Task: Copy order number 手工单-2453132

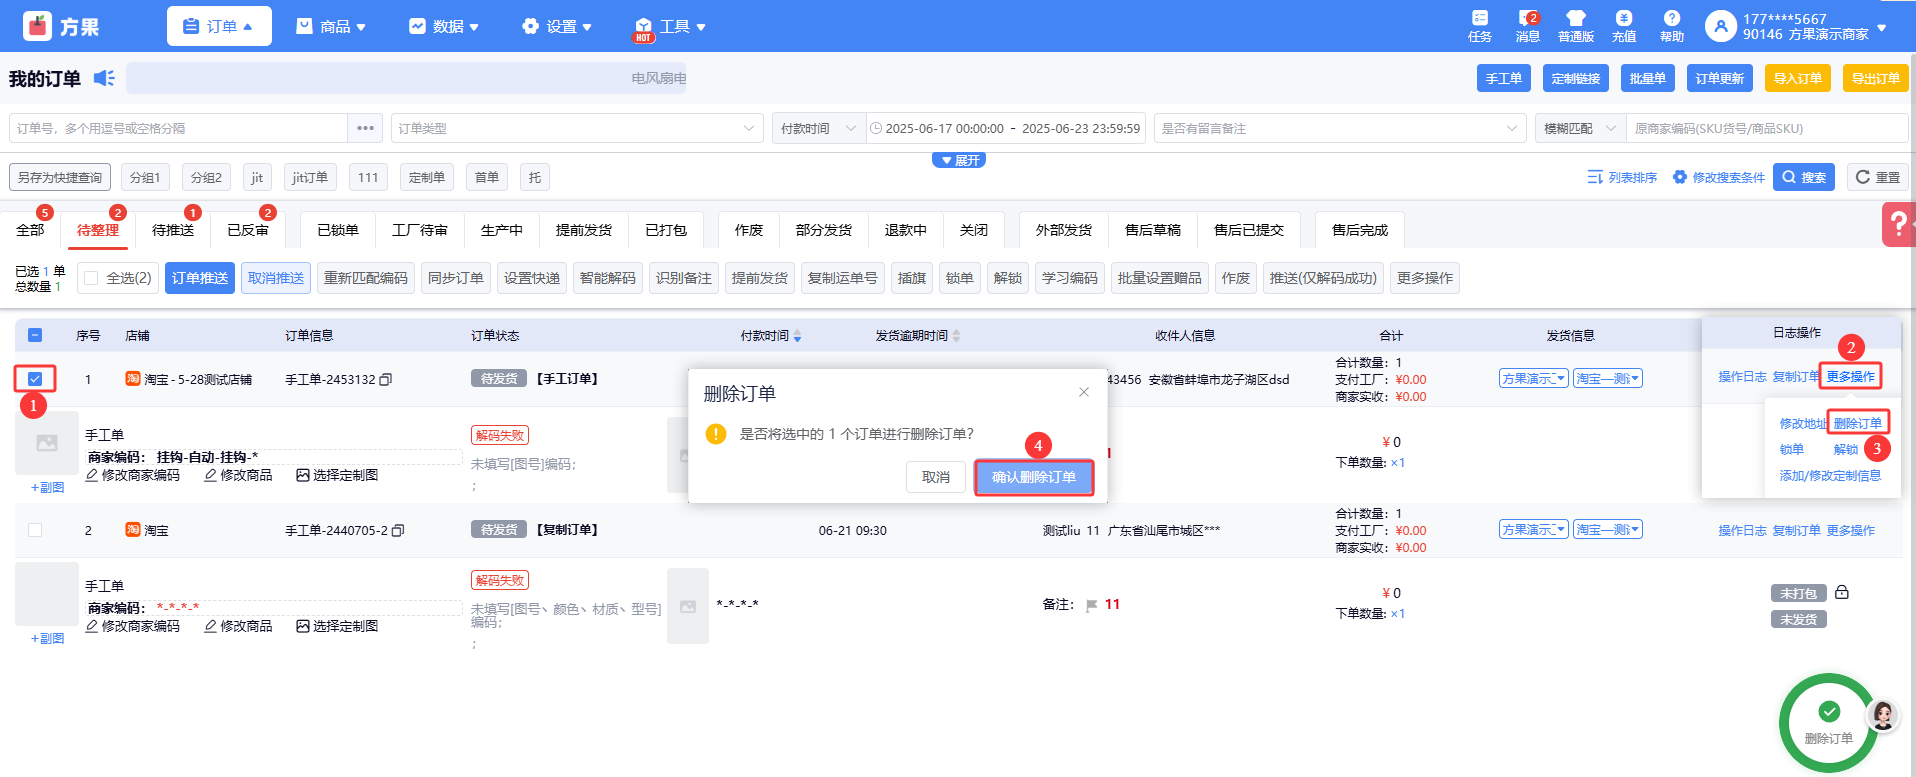Action: coord(386,380)
